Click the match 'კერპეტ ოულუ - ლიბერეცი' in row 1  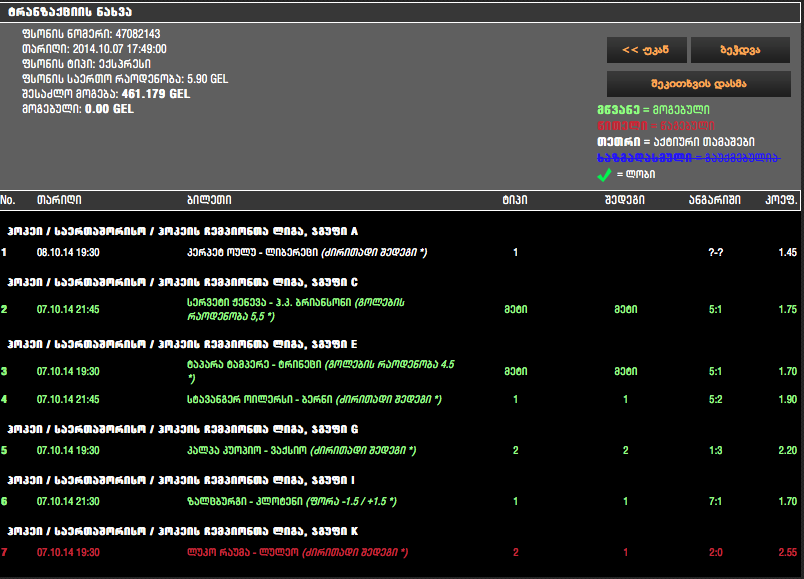[x=252, y=252]
